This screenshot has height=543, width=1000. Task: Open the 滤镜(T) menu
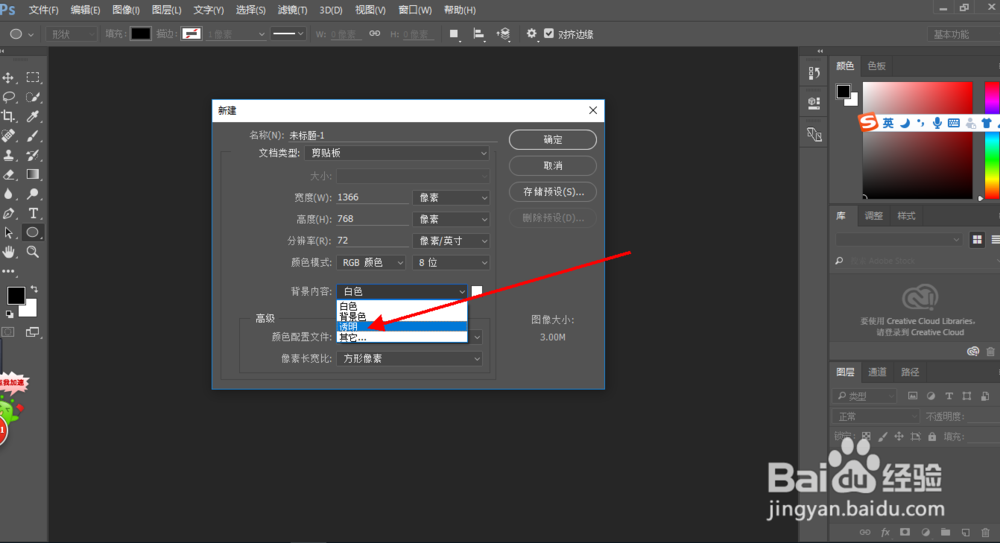pos(292,10)
